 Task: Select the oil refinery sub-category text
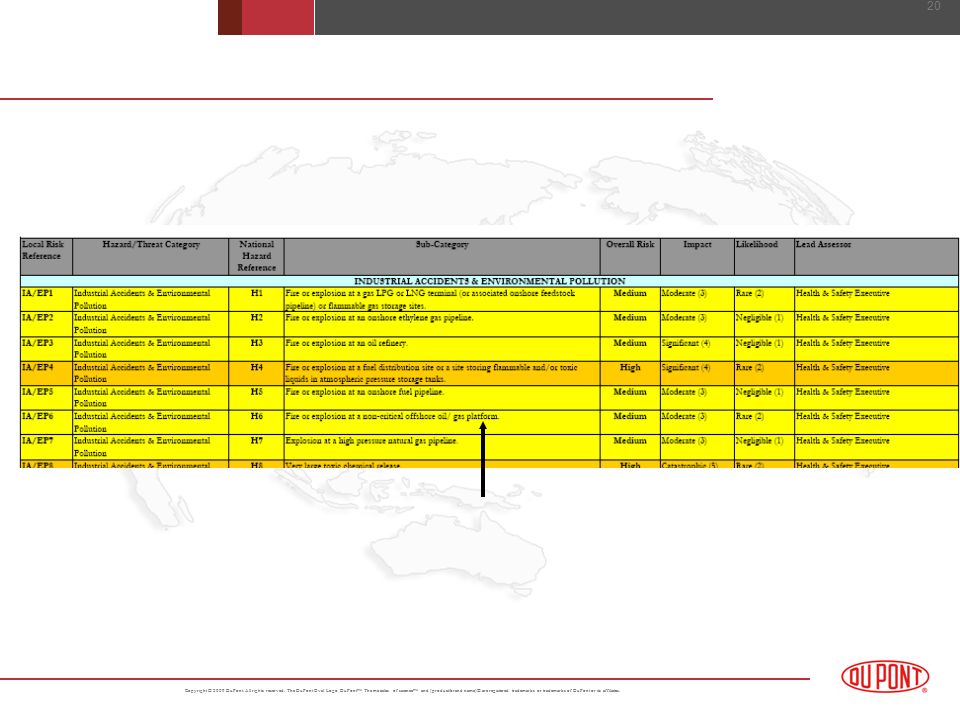(346, 343)
